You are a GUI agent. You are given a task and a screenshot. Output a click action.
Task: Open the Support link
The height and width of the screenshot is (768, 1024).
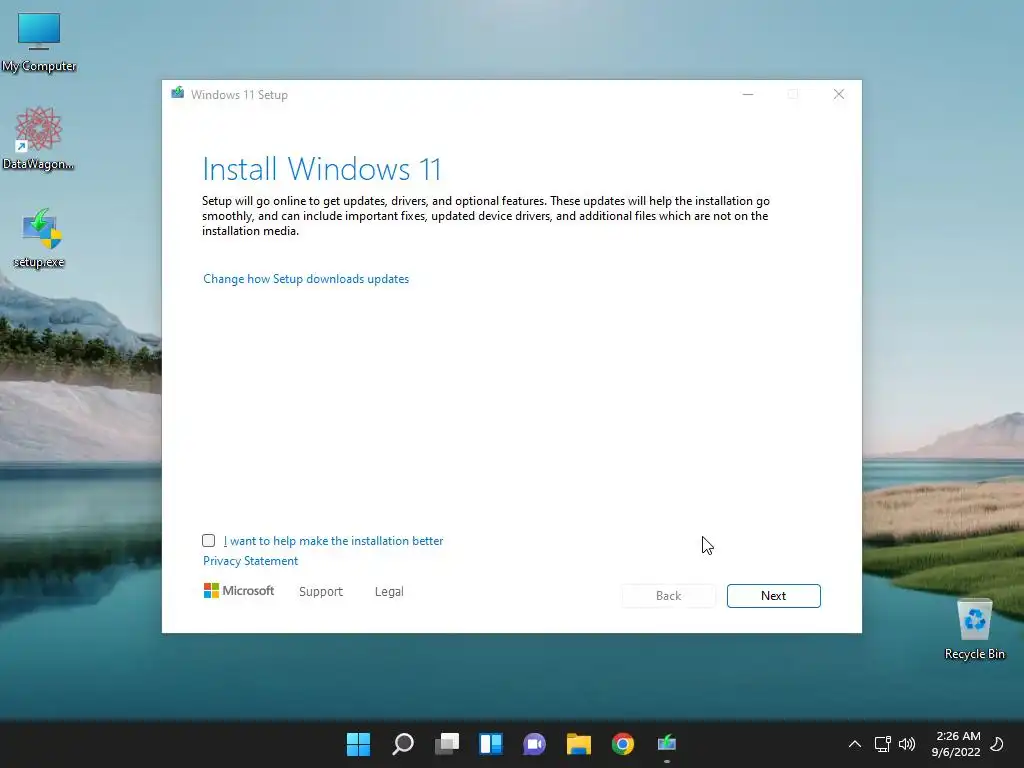321,592
